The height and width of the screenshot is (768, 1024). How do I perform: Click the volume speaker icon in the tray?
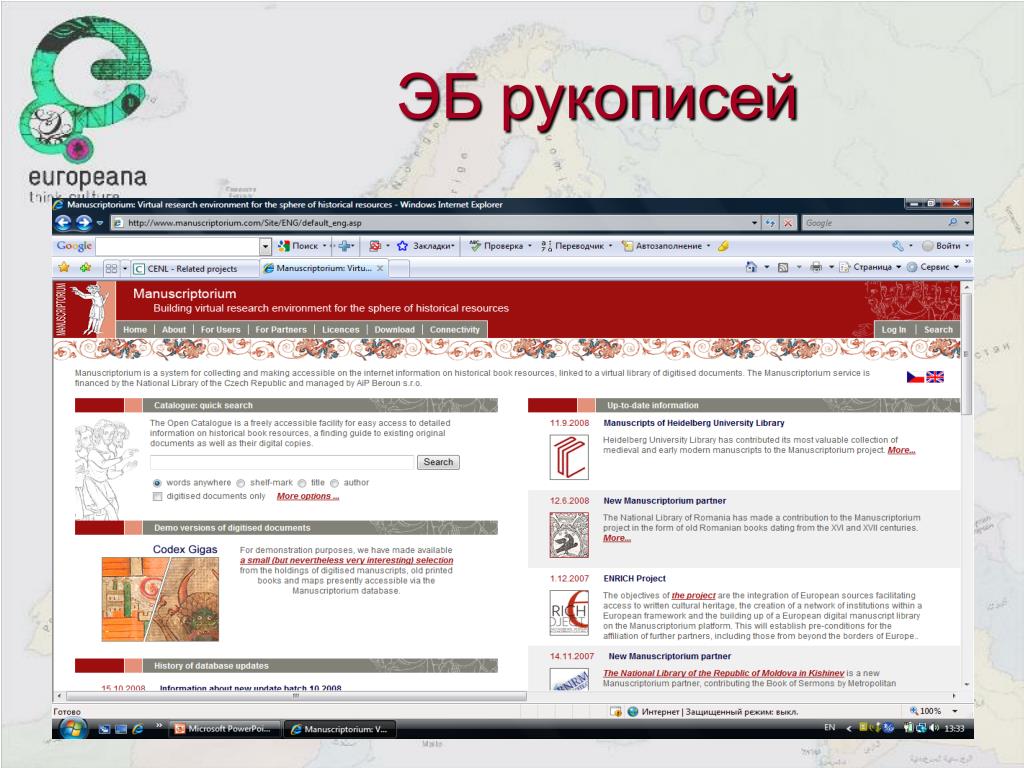(934, 728)
